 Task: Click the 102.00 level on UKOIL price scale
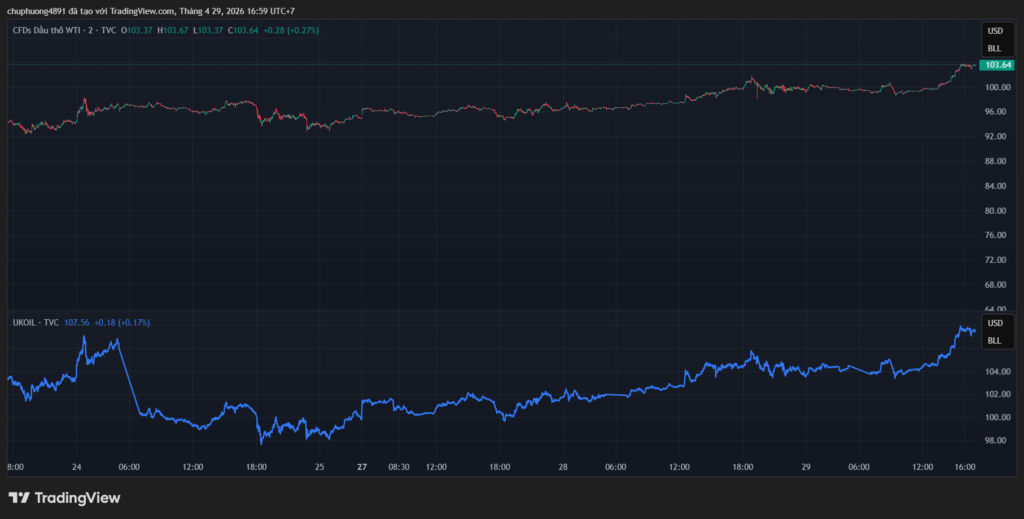pyautogui.click(x=995, y=394)
